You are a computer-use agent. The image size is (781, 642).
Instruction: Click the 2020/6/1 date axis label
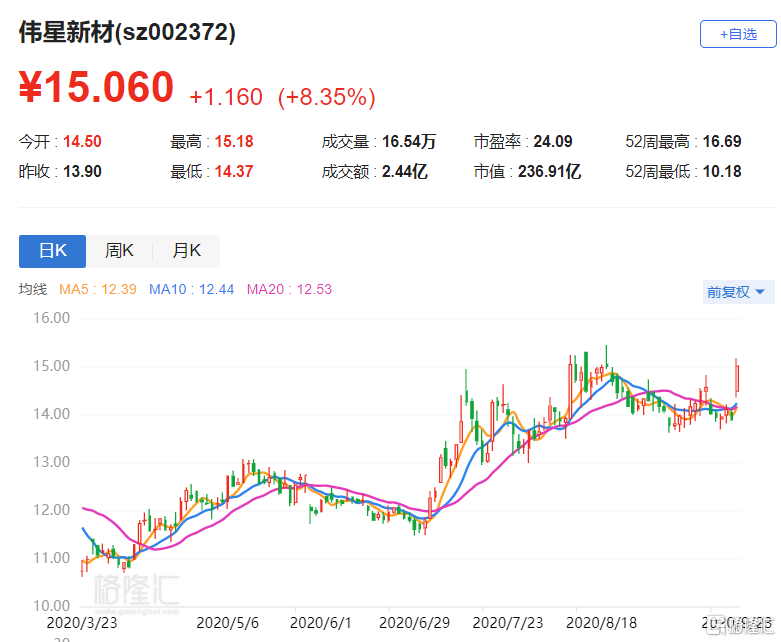[x=321, y=623]
